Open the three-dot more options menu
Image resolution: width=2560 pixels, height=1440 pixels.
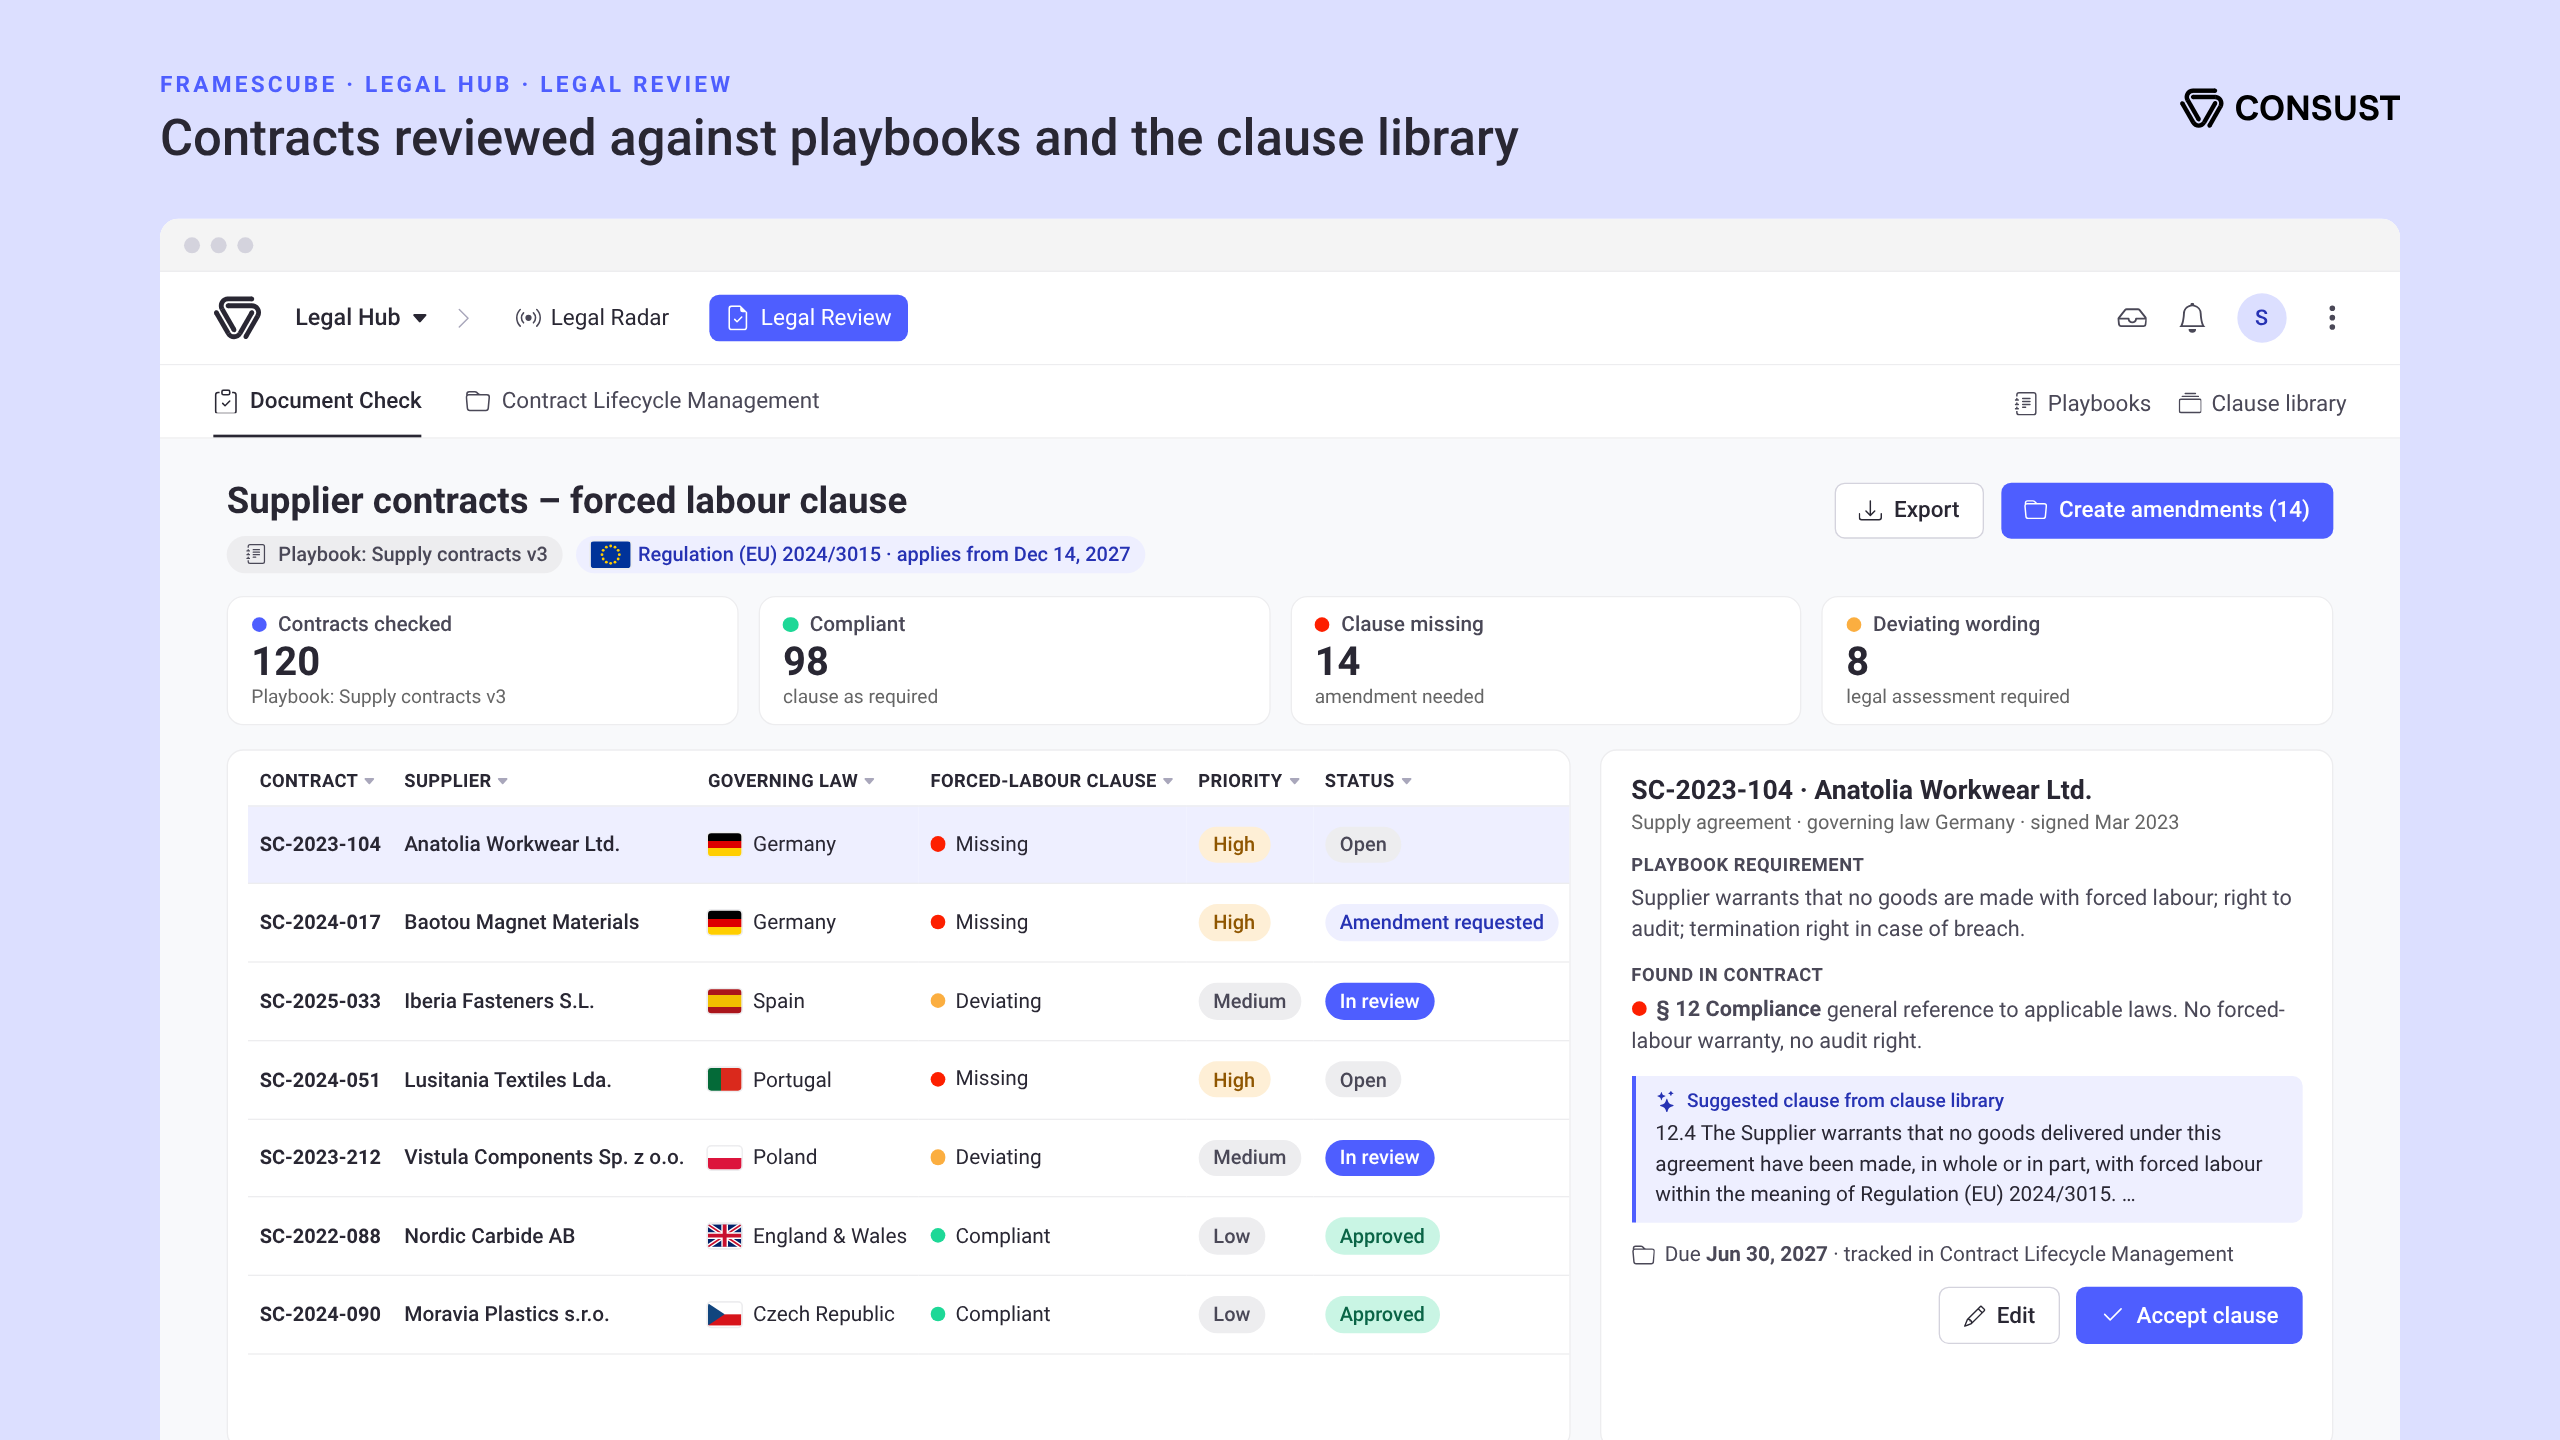2332,318
